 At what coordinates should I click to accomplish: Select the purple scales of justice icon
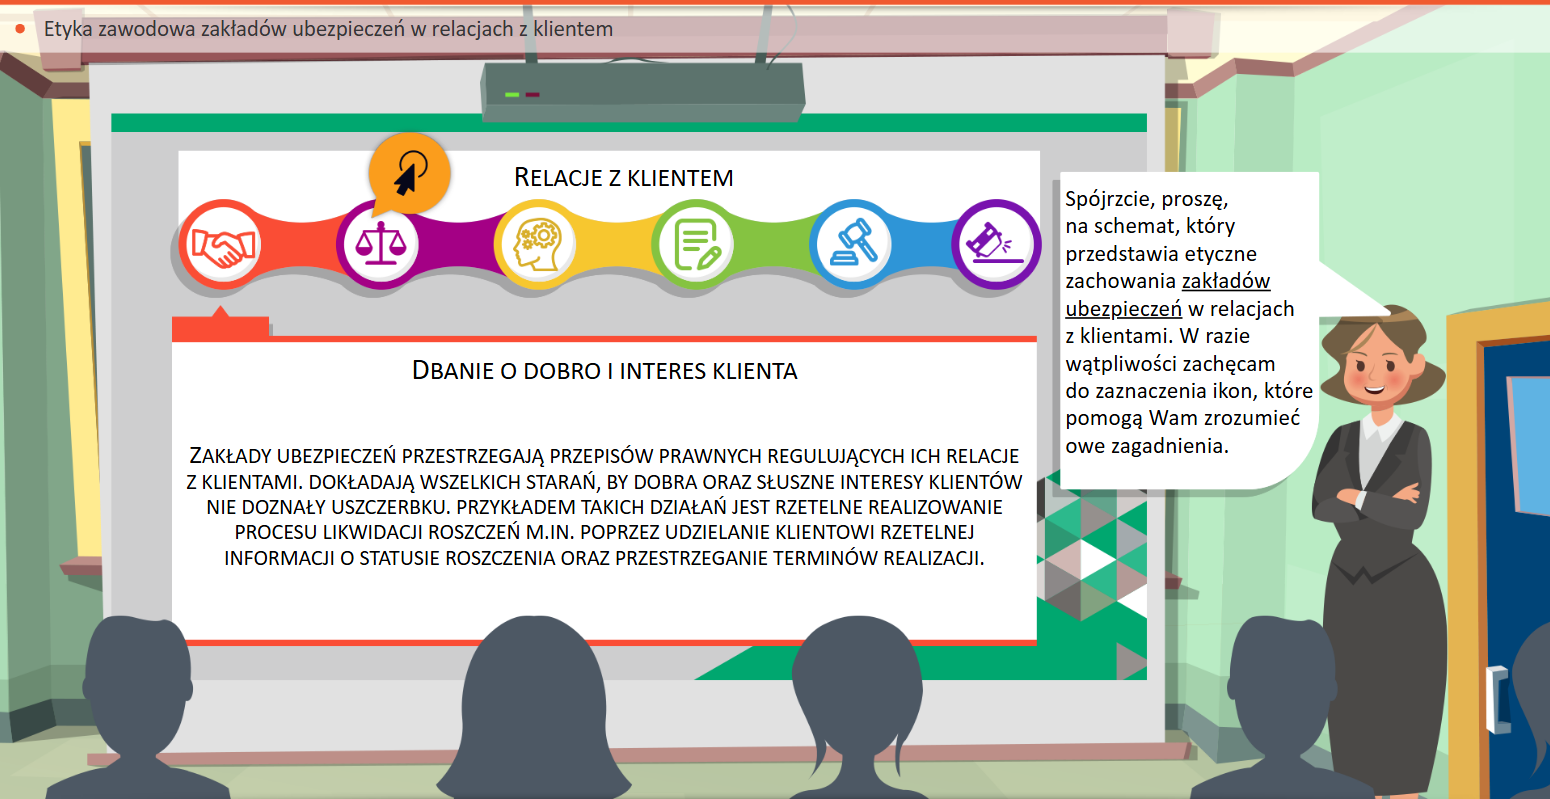(x=379, y=245)
